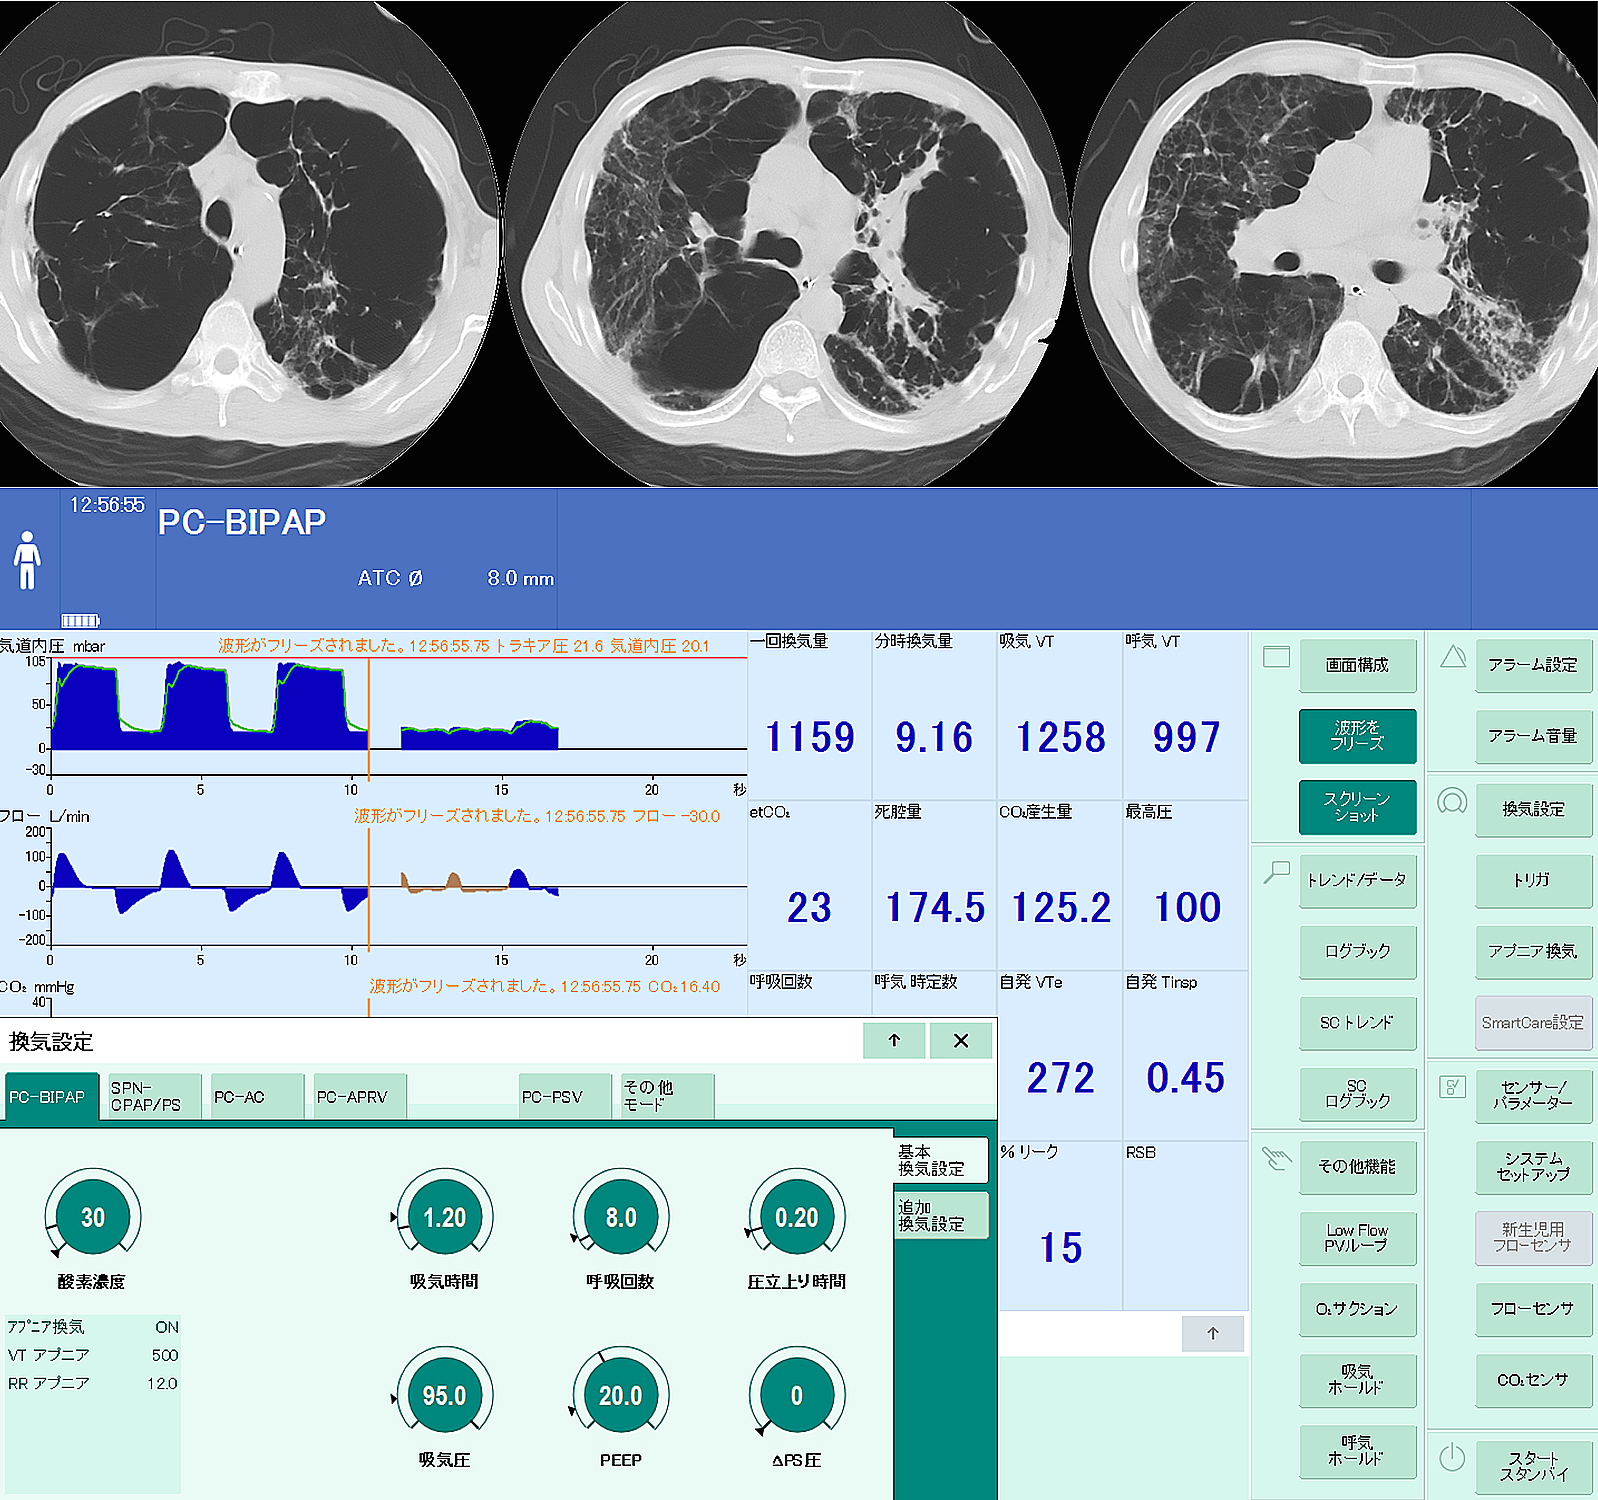This screenshot has height=1500, width=1598.
Task: Activate 吸気ホールド
Action: pos(1358,1380)
